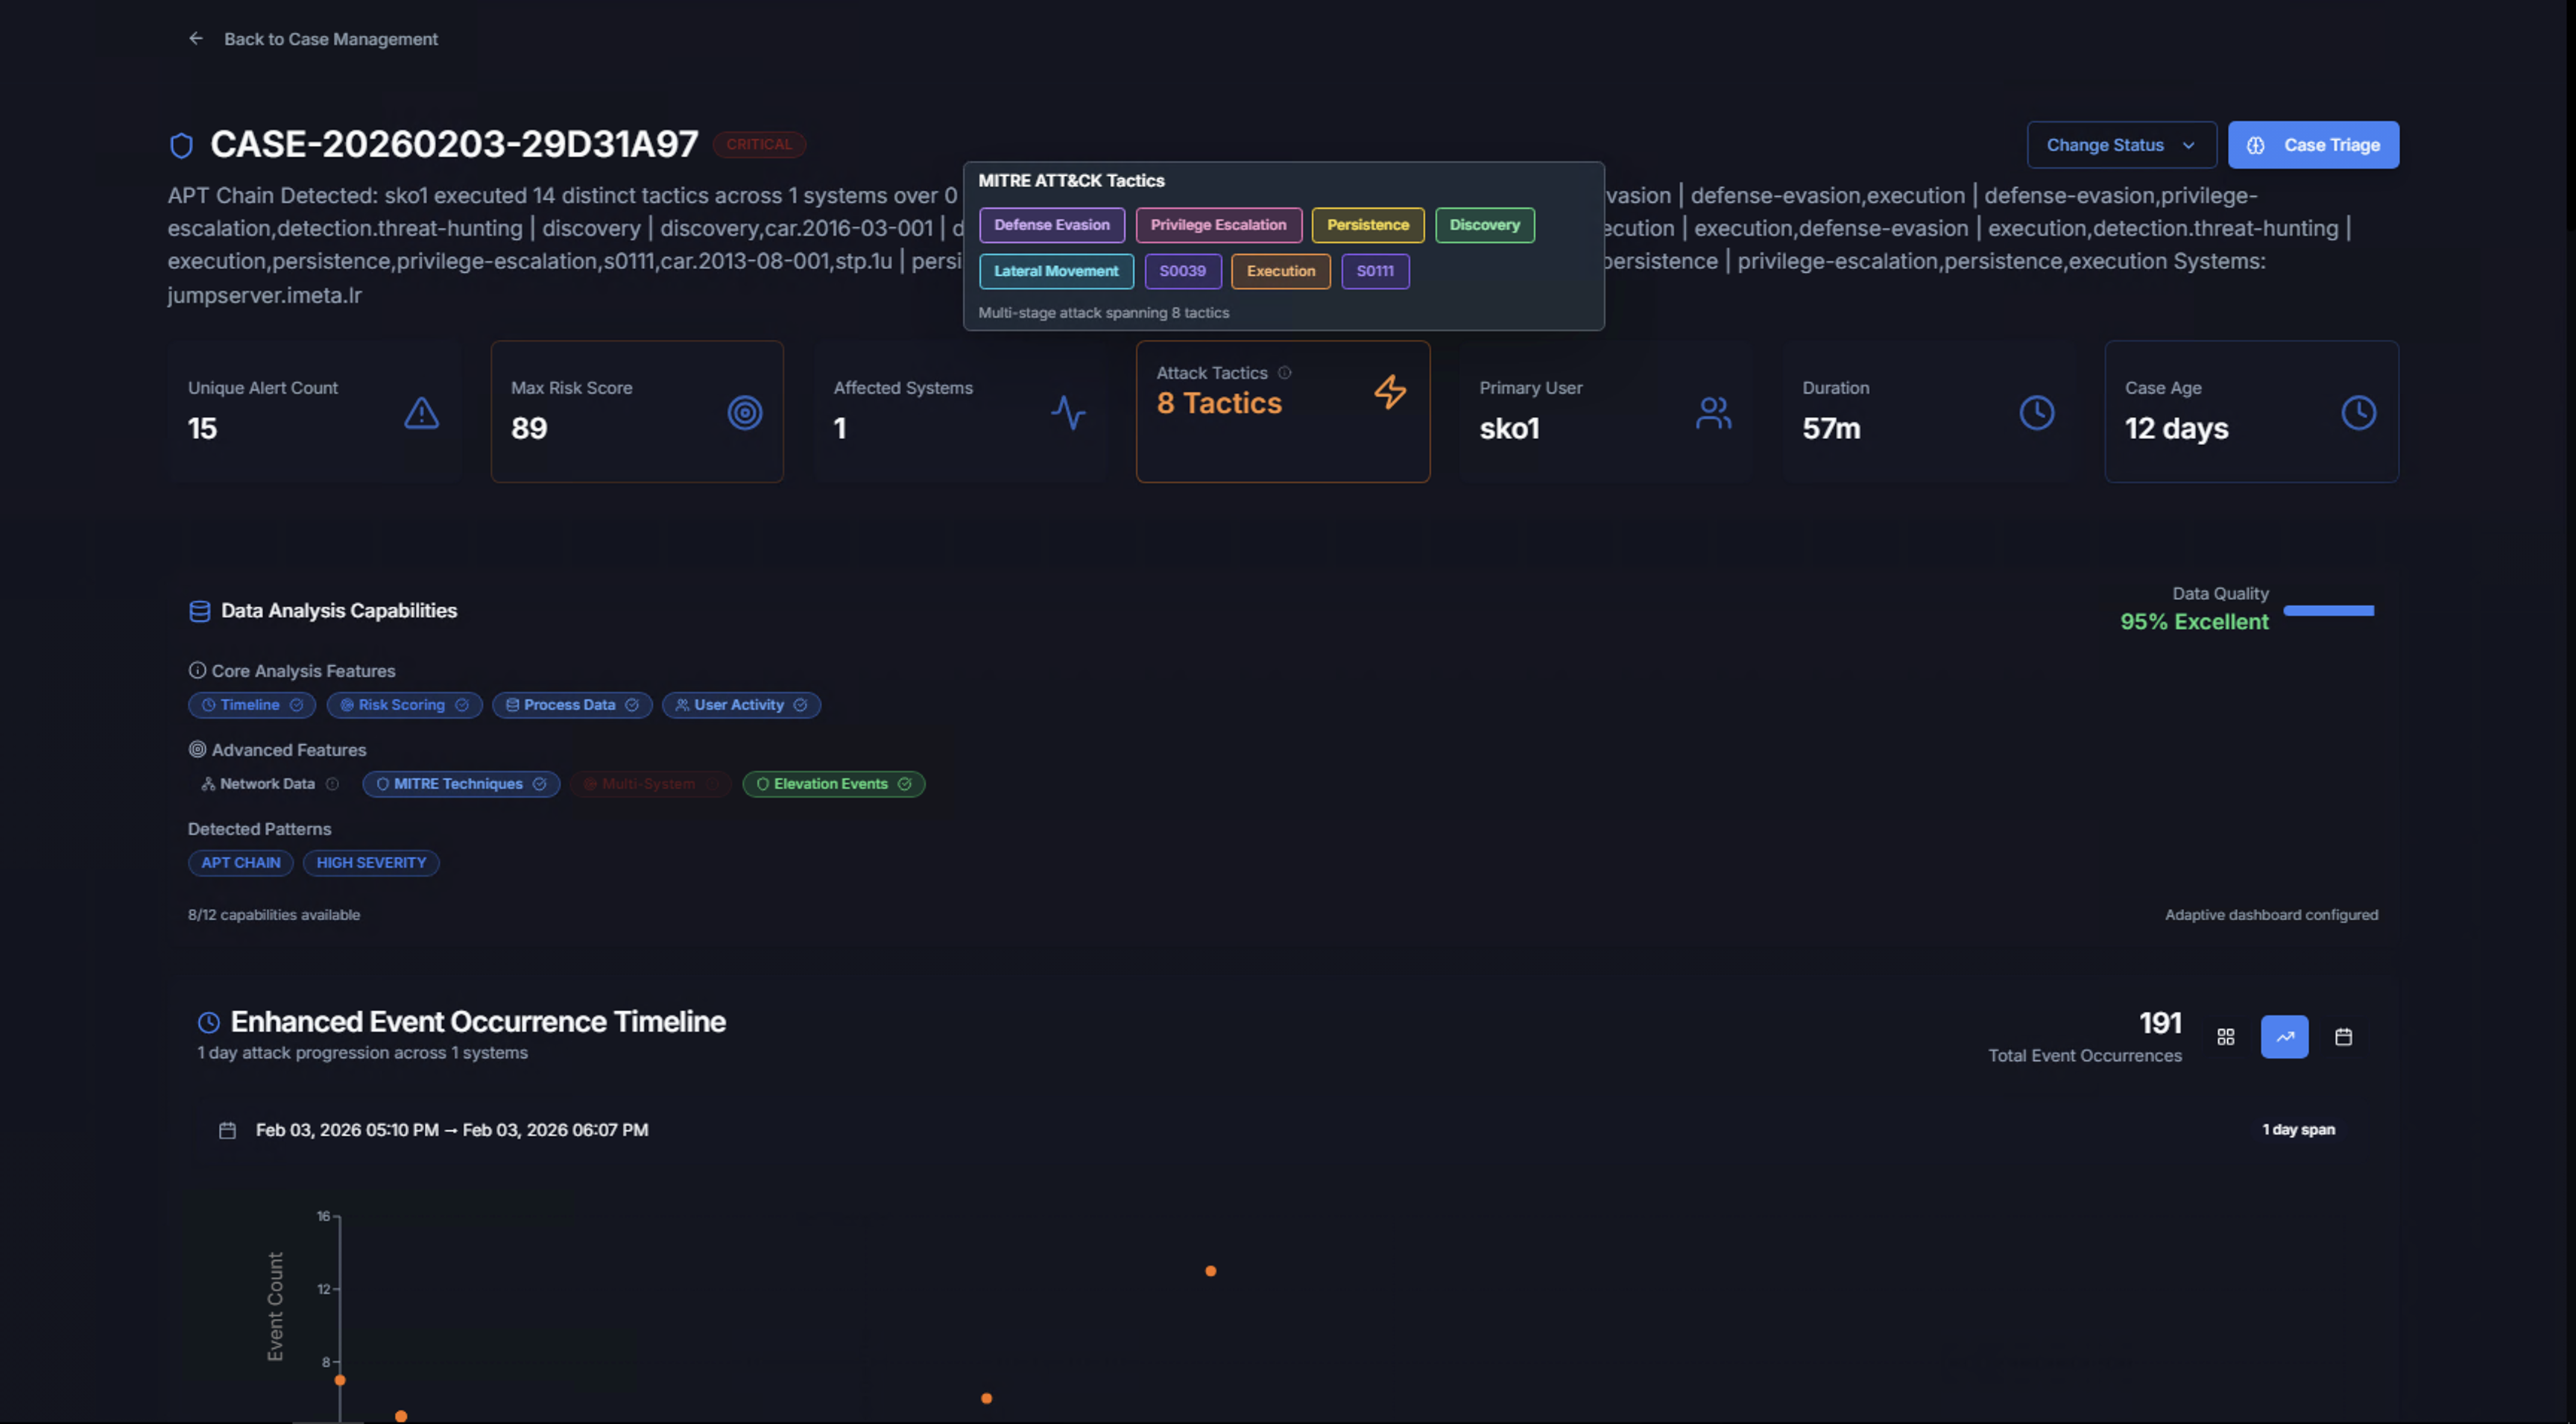Switch to grid view of timeline
The image size is (2576, 1424).
(x=2225, y=1037)
